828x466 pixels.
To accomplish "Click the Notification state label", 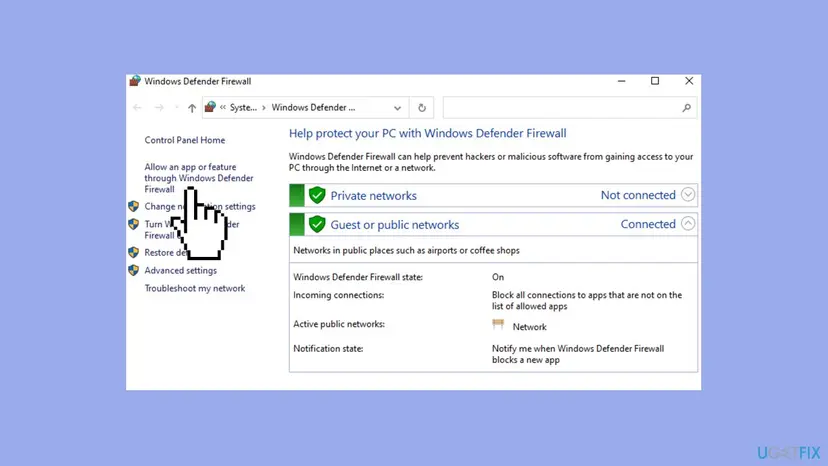I will pos(328,349).
